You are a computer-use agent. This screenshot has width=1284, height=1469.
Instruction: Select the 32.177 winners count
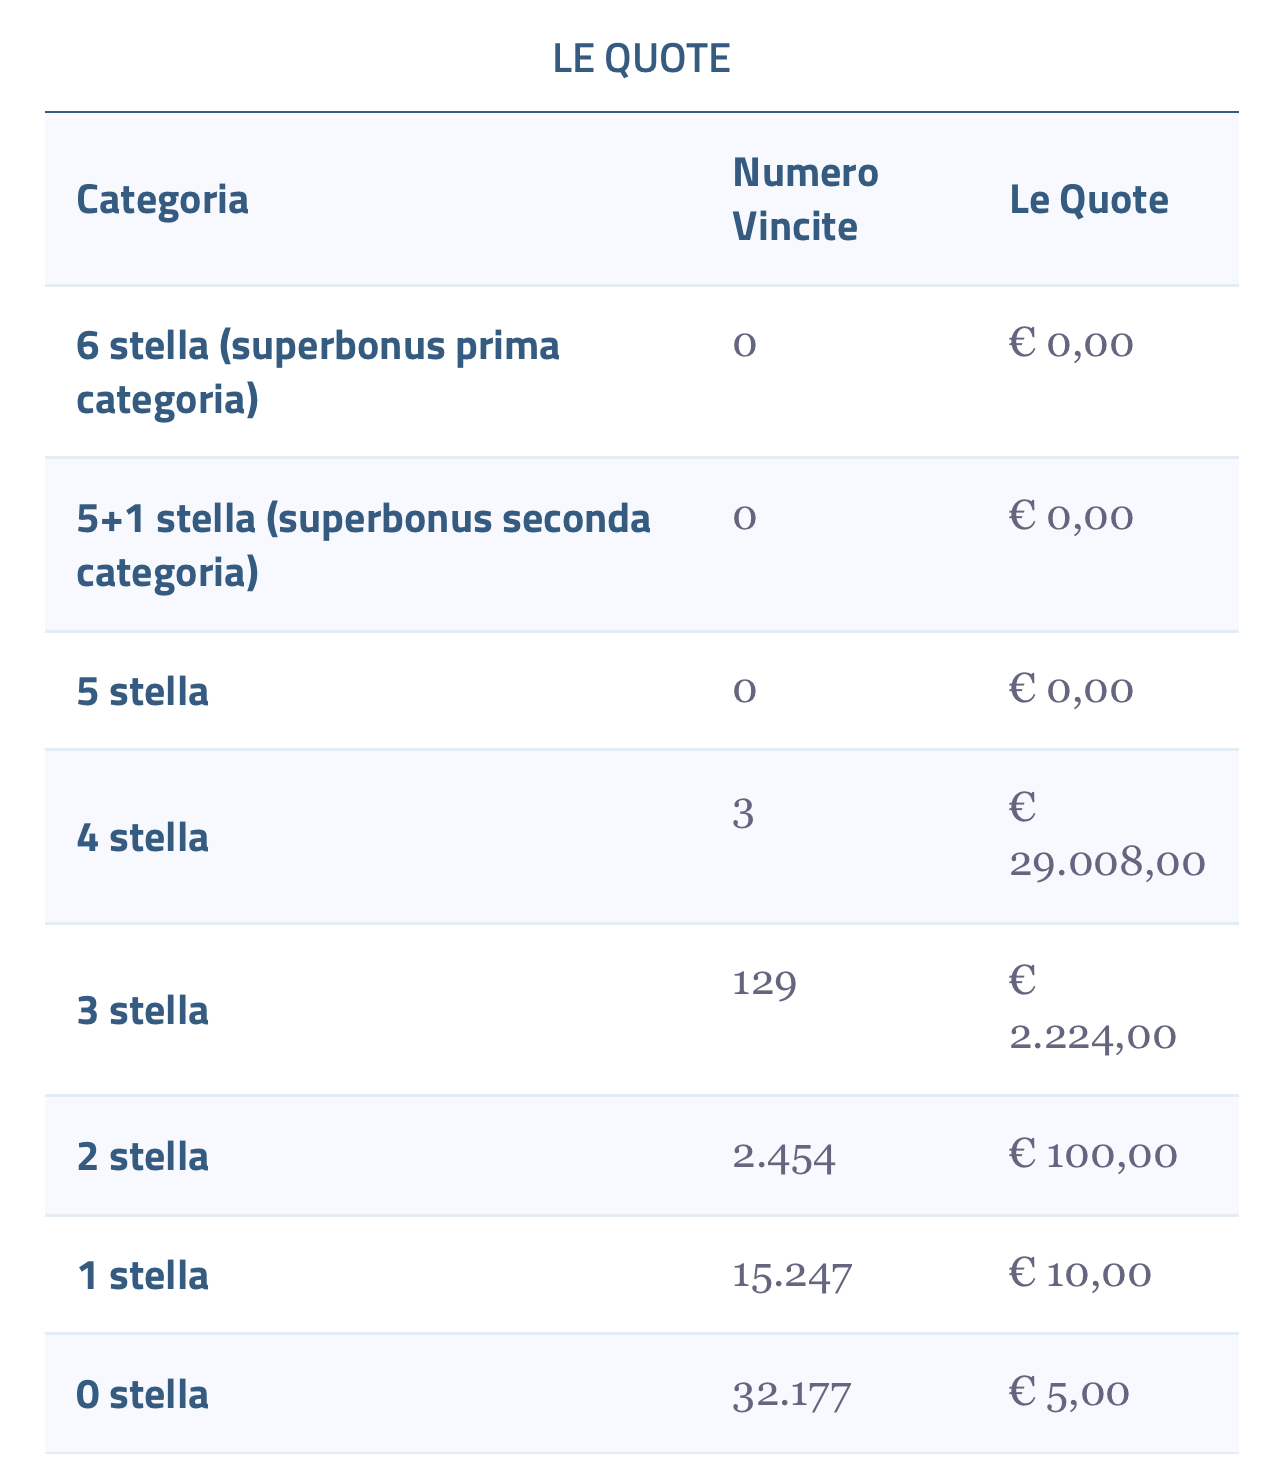792,1393
